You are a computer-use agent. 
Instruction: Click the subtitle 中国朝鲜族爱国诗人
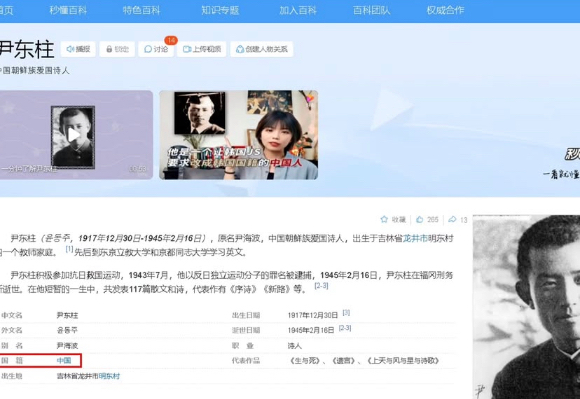tap(34, 70)
